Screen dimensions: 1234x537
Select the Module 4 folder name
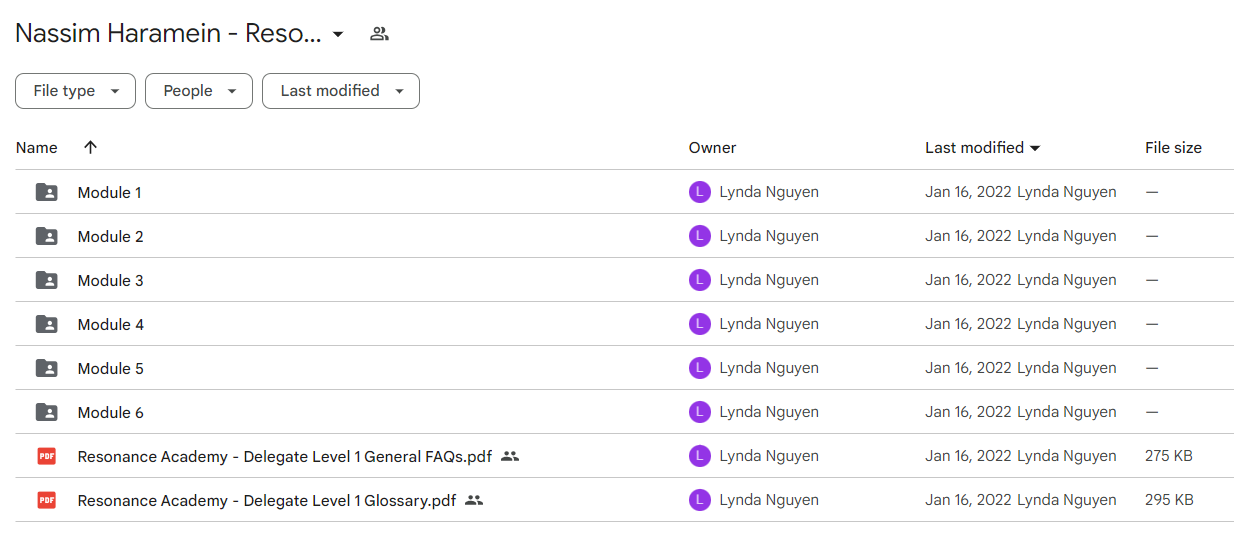110,325
